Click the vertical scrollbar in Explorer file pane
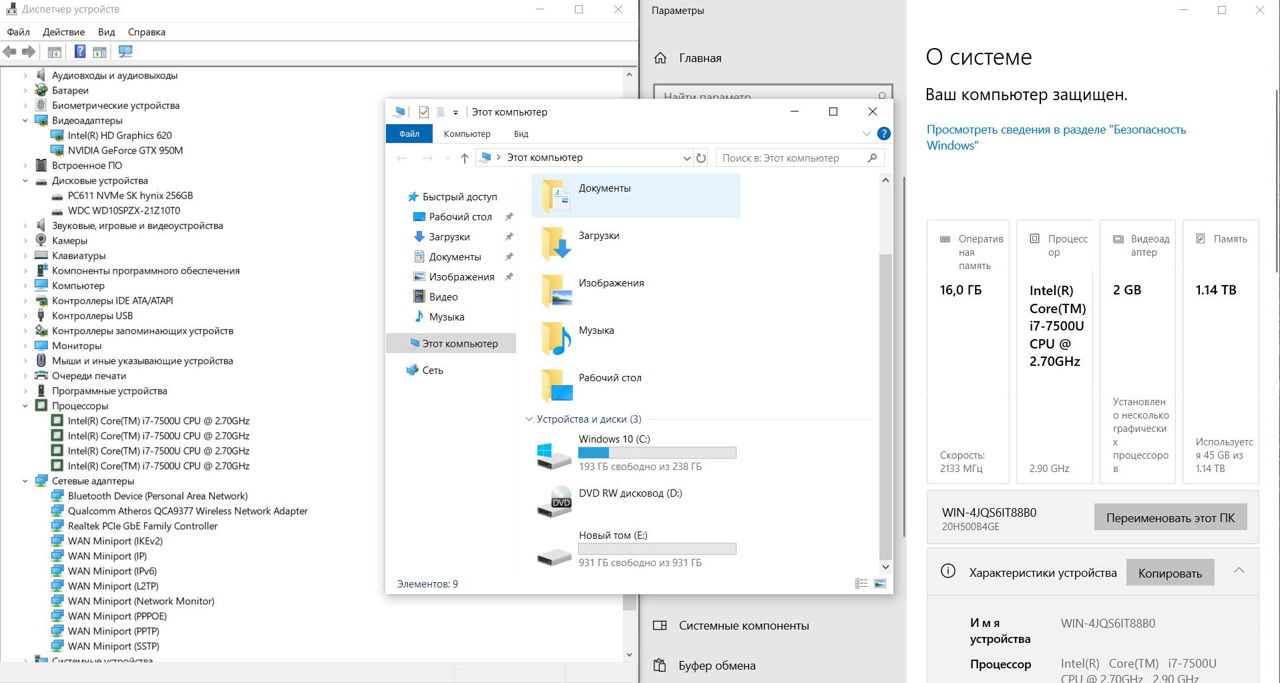Screen dimensions: 1280x683 (883, 400)
